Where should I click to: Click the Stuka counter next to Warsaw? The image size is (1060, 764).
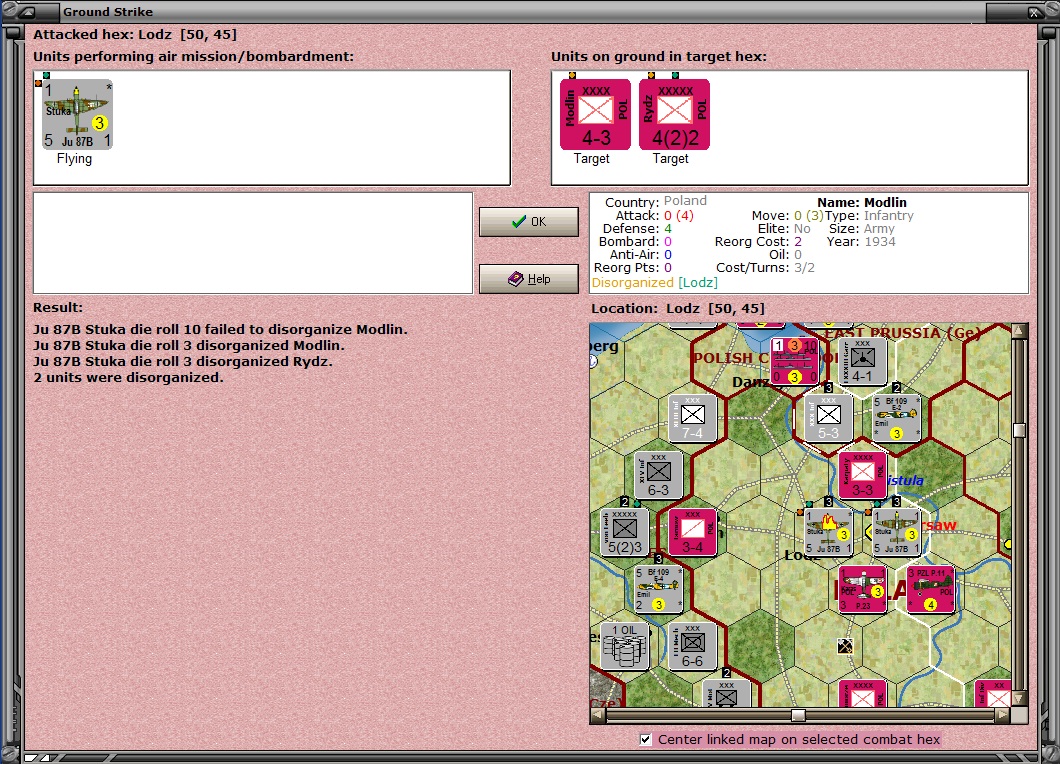896,532
